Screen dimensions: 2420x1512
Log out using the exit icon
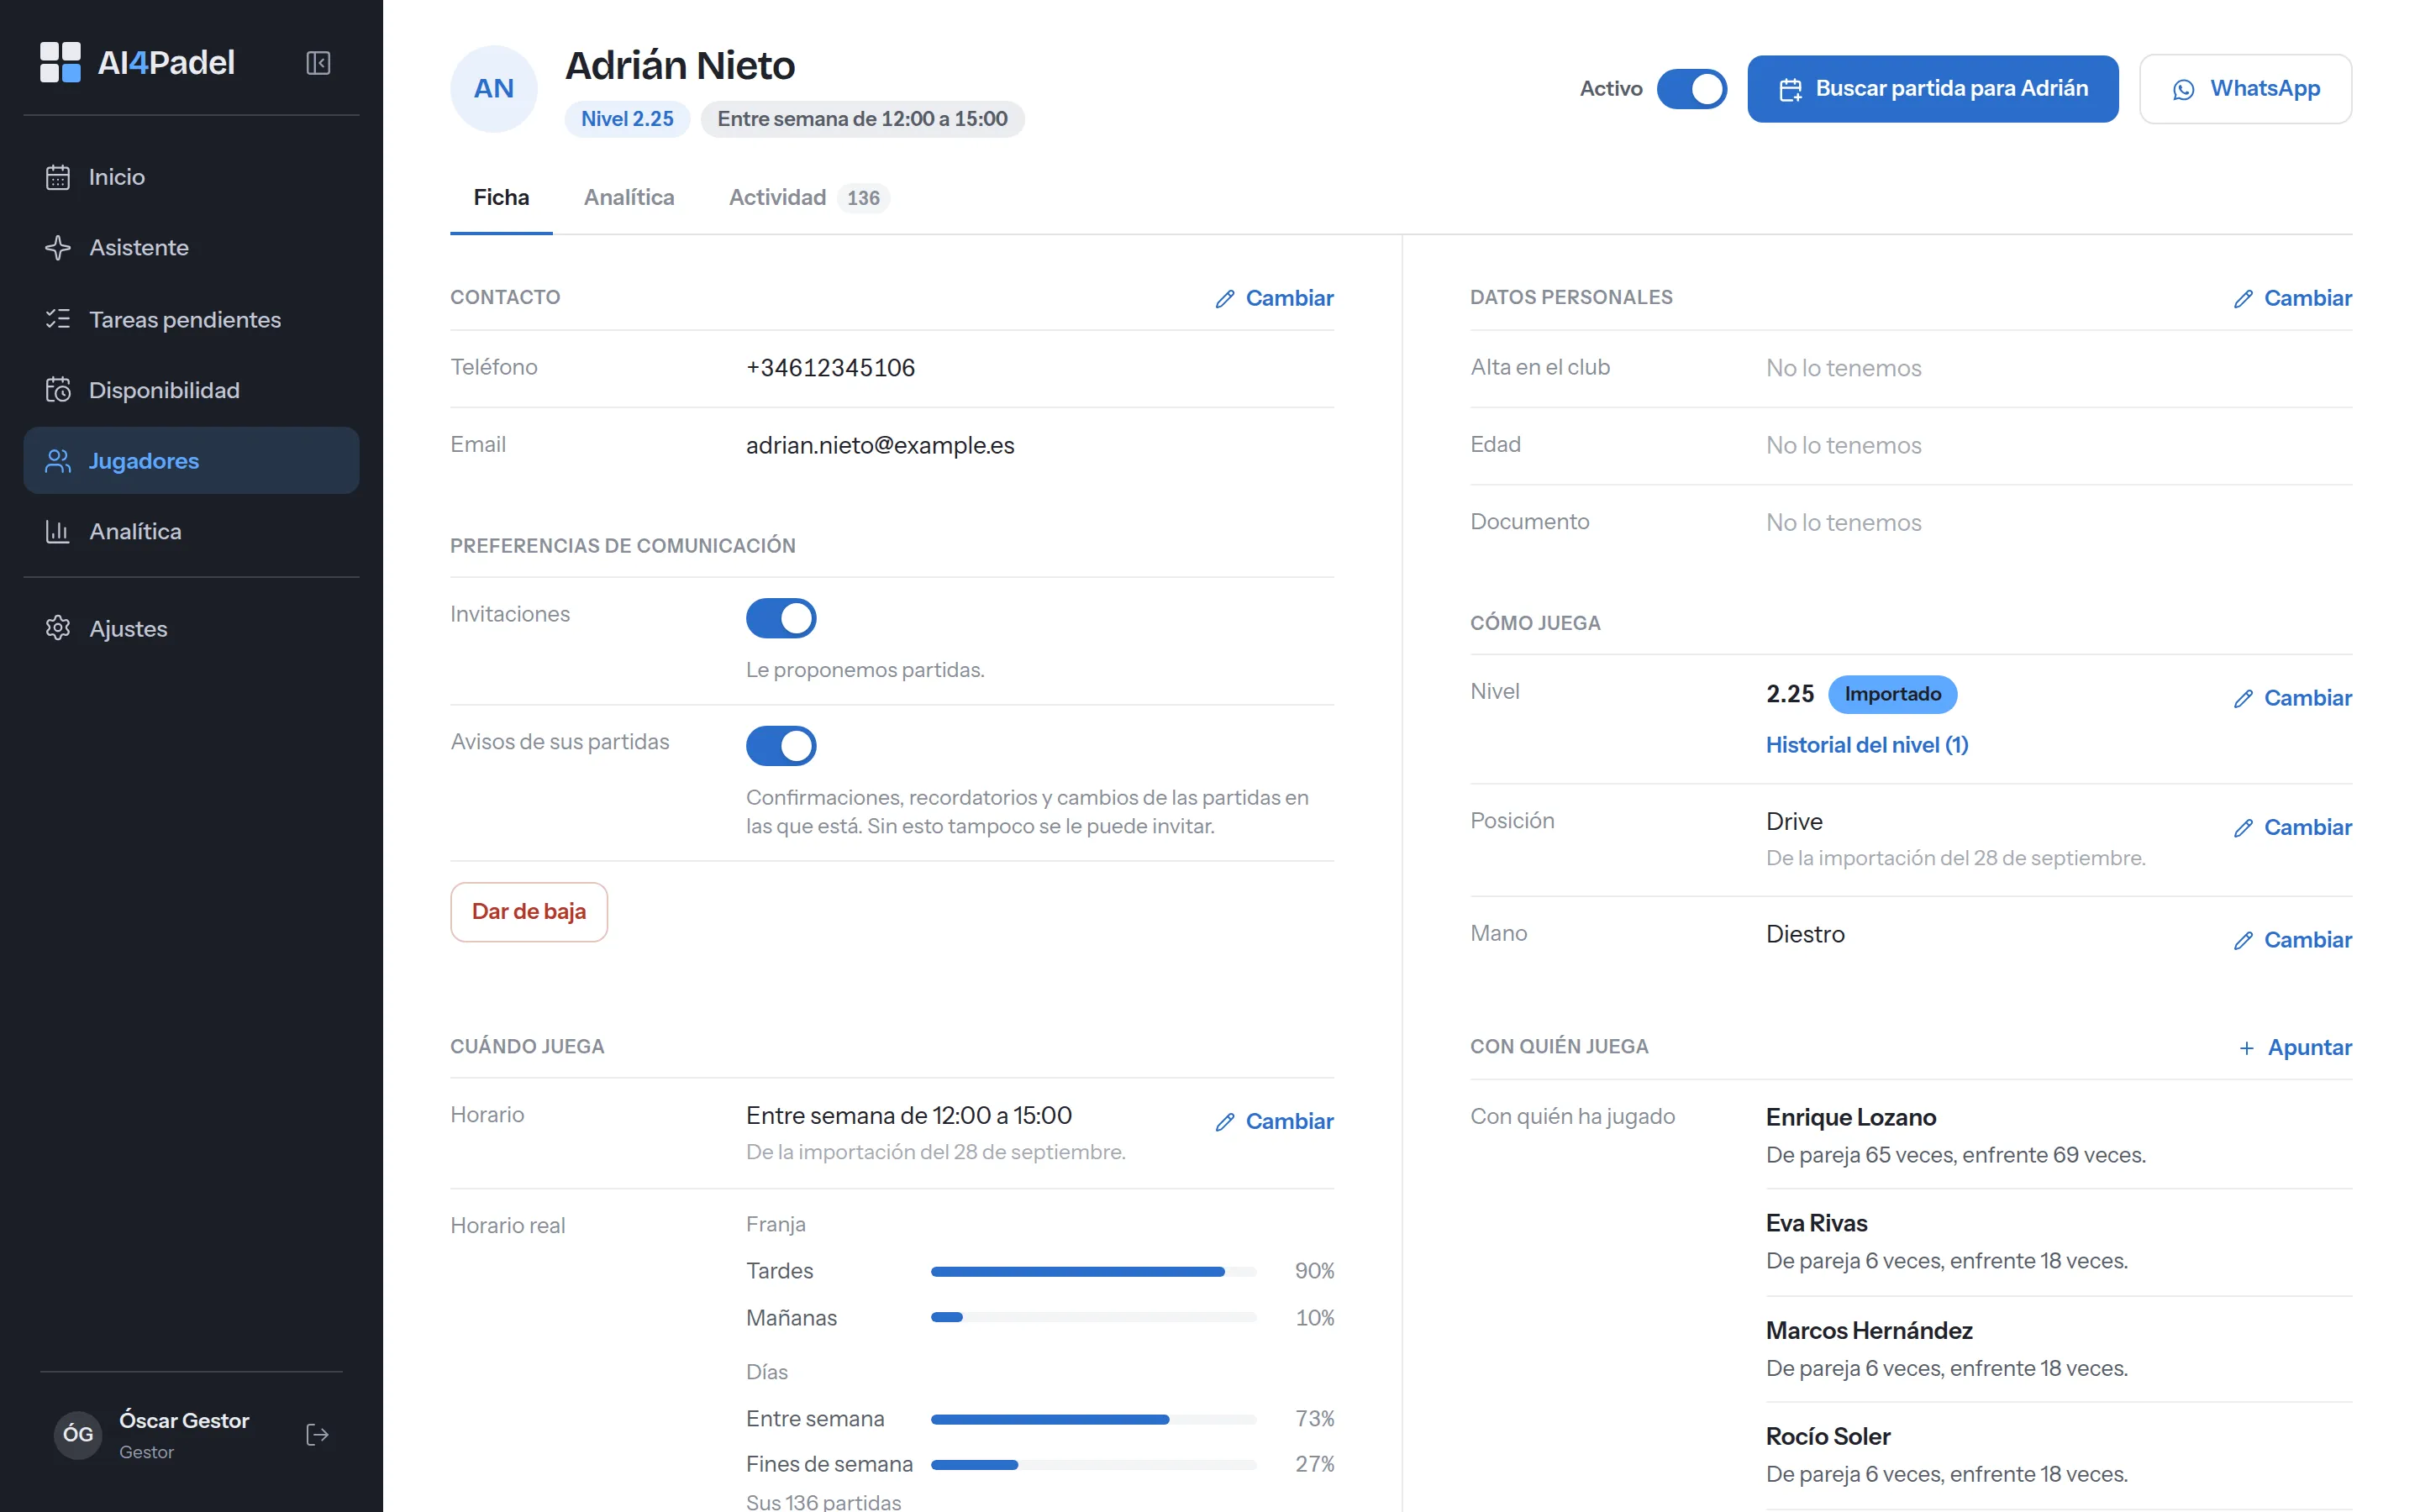[317, 1435]
